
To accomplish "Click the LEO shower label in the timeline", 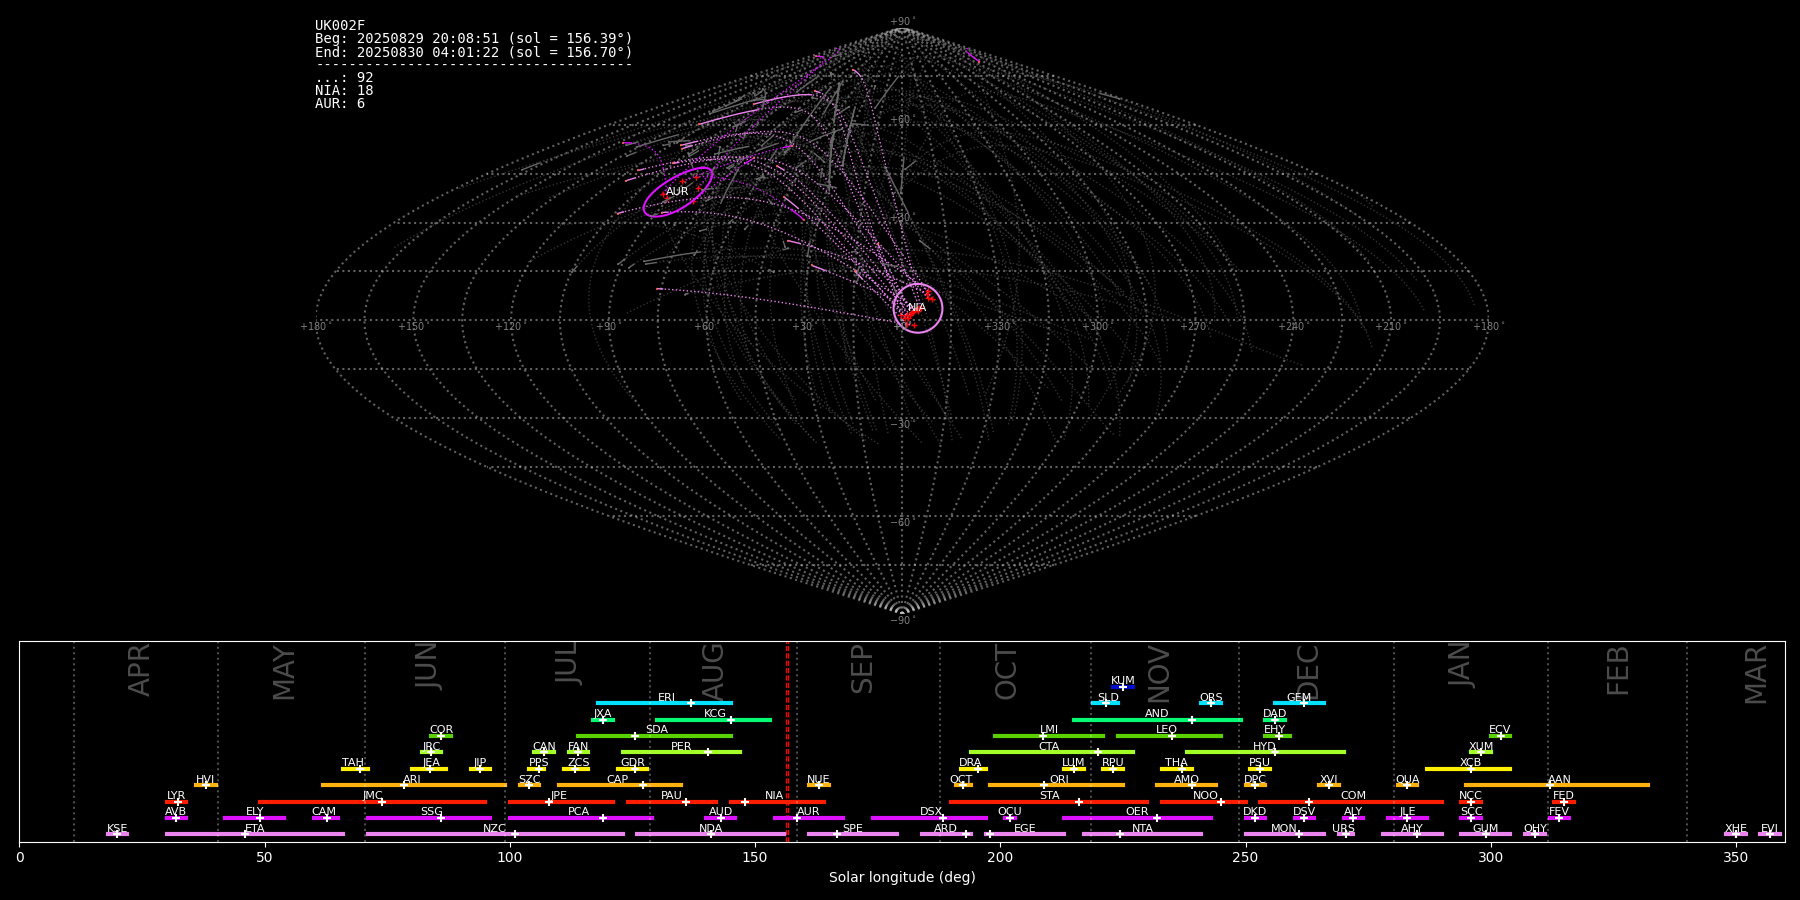I will [x=1167, y=730].
